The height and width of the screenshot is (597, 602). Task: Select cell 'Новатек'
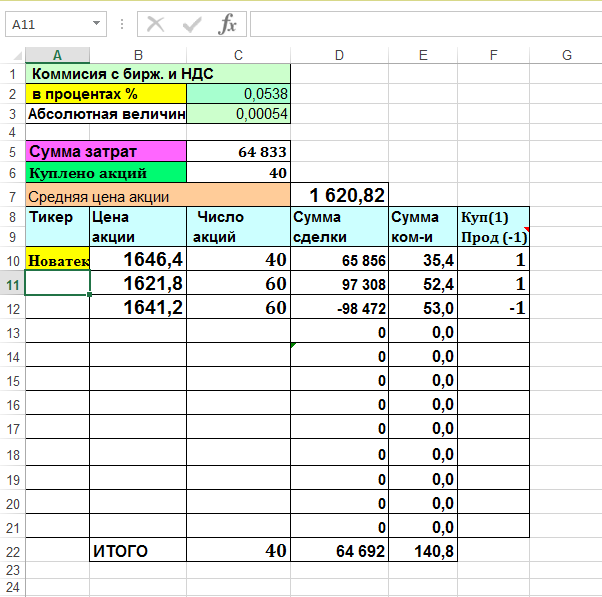point(58,259)
